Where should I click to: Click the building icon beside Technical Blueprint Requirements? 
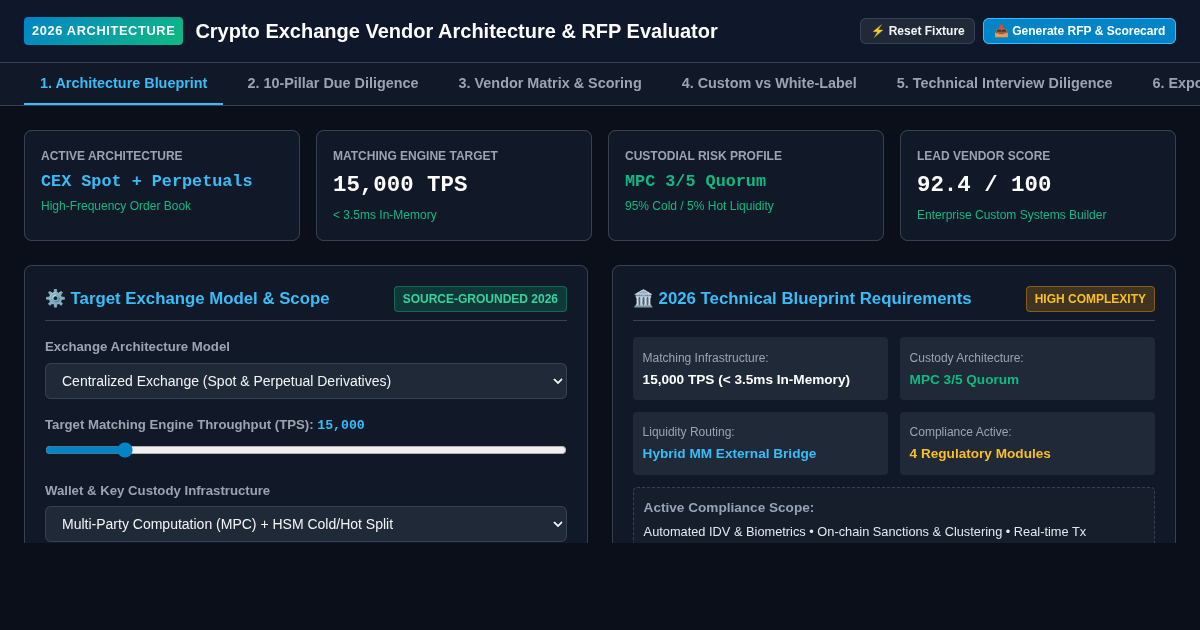(x=643, y=298)
